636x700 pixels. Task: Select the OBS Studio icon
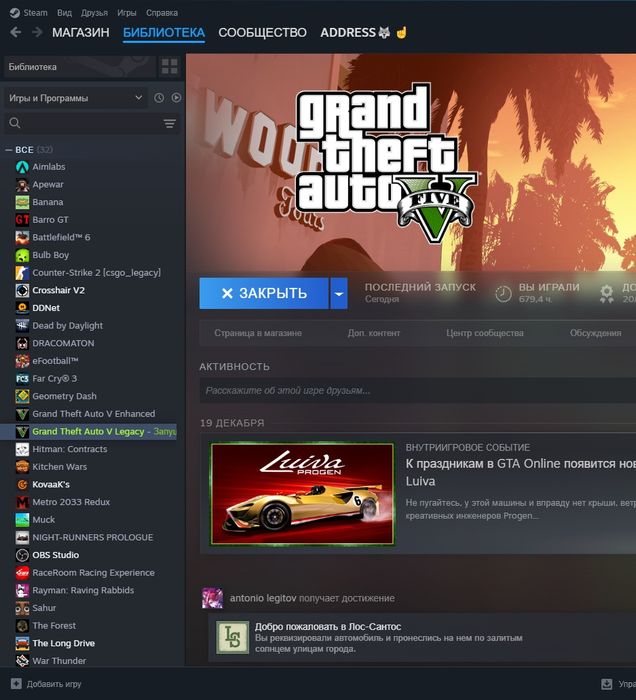click(22, 555)
